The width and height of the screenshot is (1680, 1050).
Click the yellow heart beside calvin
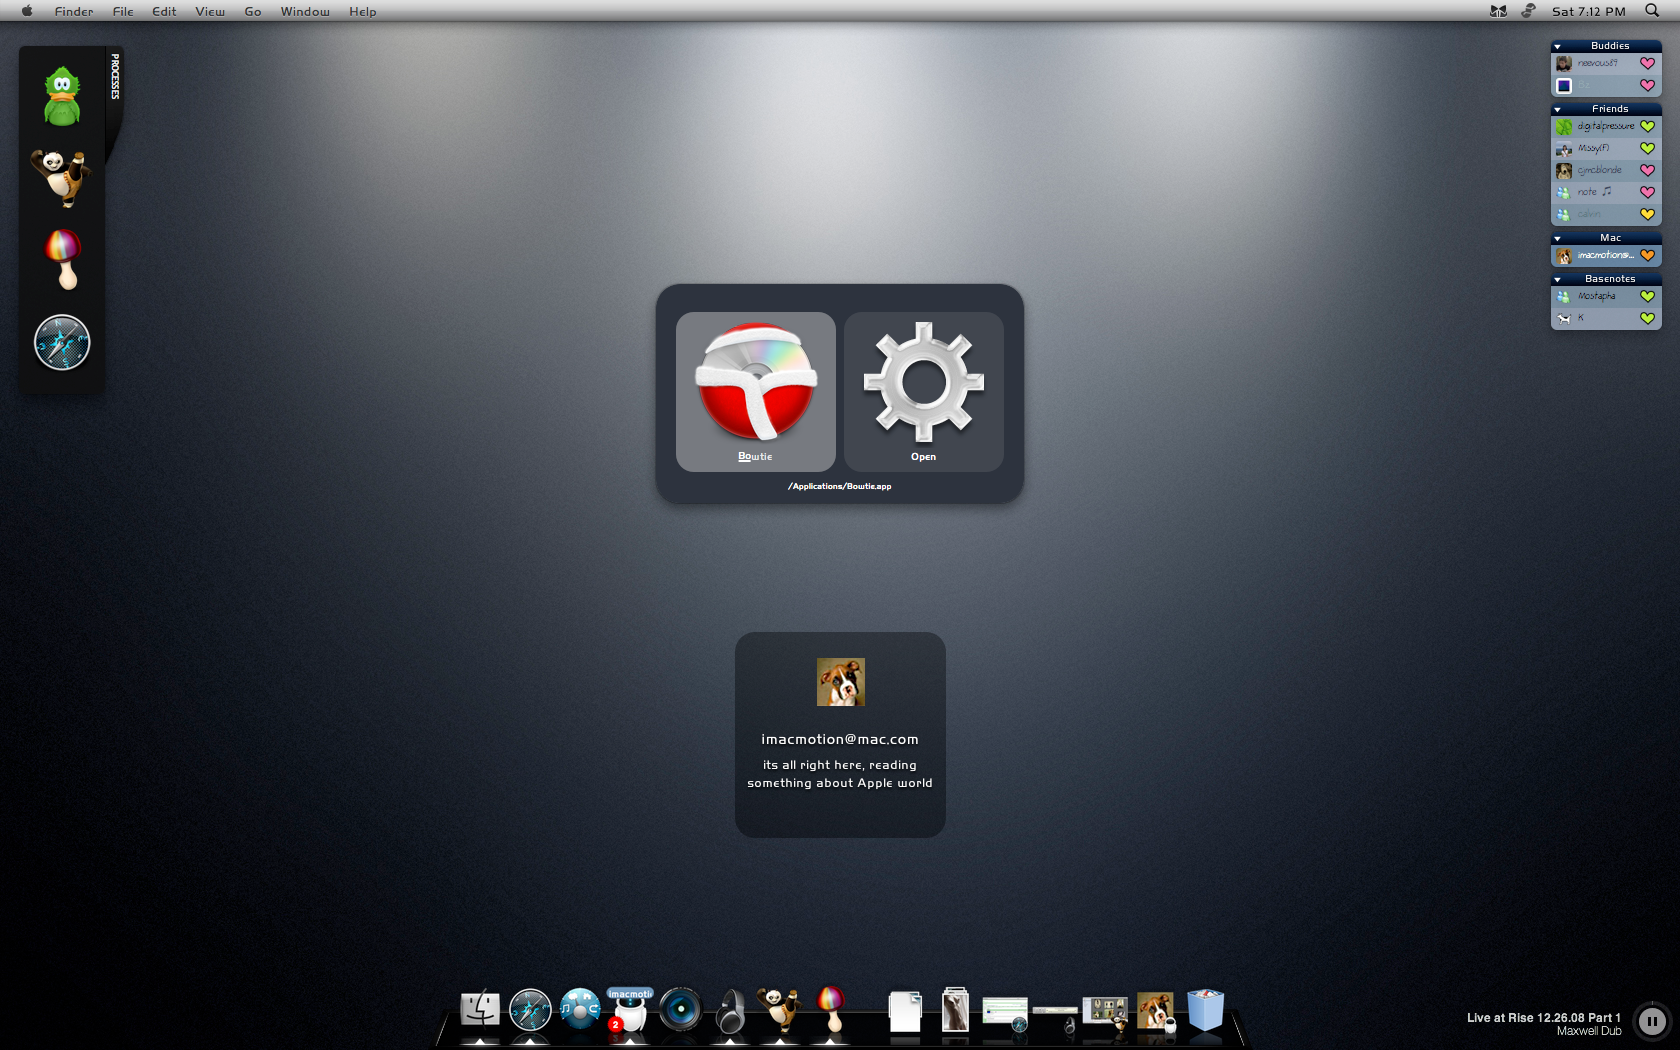(1647, 214)
